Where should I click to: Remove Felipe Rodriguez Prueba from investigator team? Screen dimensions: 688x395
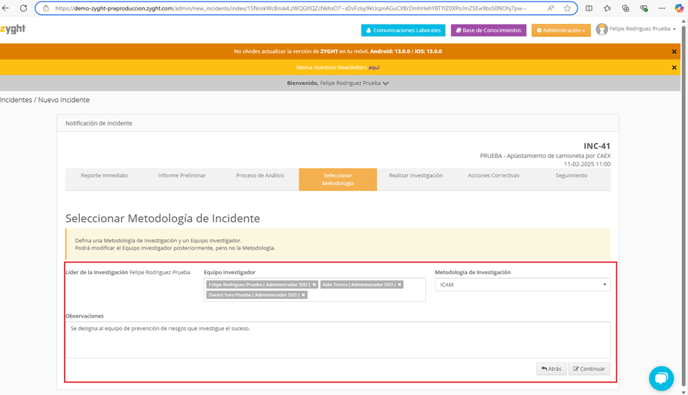(314, 285)
